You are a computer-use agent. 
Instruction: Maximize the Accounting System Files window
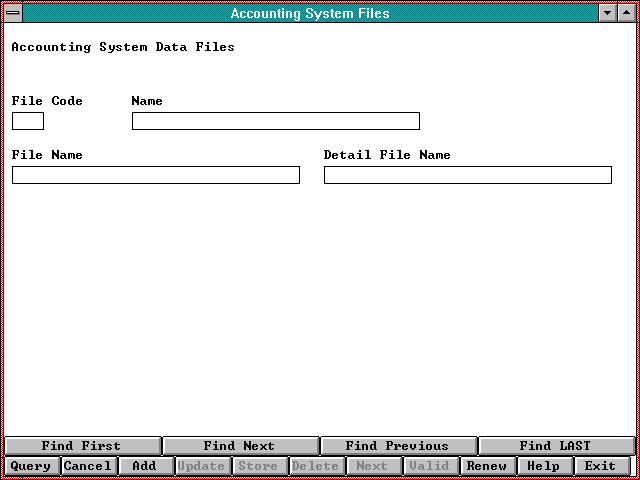coord(627,13)
